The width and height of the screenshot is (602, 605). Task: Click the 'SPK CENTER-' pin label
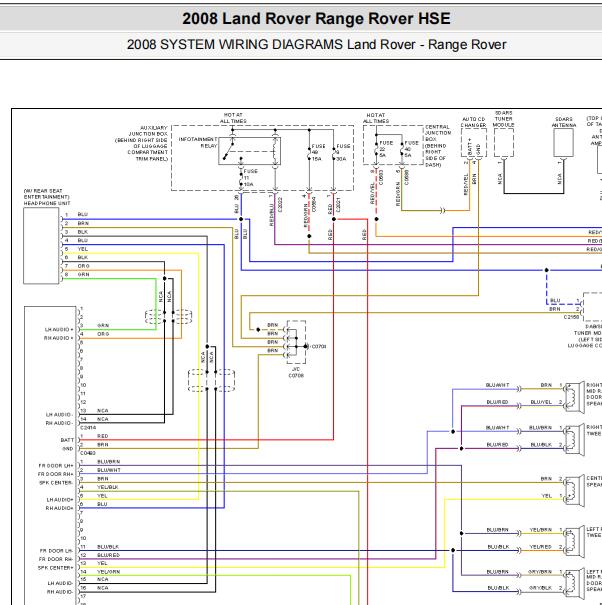coord(56,483)
